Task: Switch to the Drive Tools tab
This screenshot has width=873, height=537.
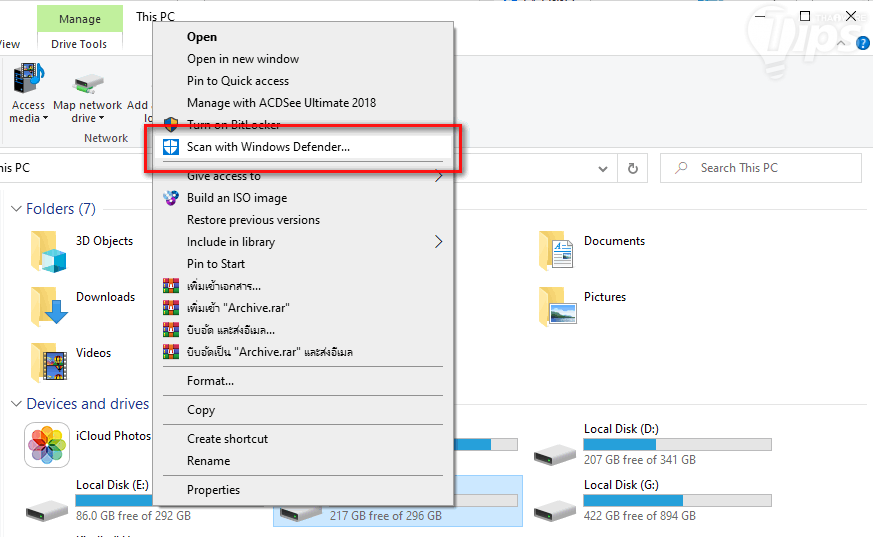Action: tap(79, 43)
